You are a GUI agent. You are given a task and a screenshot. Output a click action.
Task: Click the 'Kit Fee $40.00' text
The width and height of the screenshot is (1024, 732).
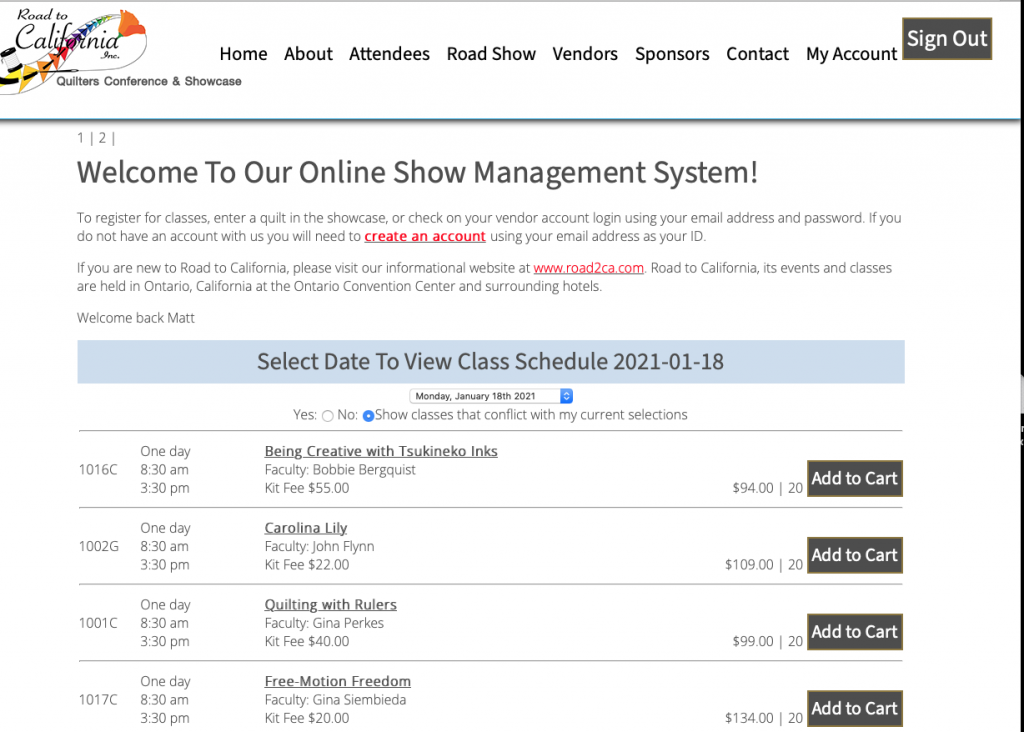pyautogui.click(x=307, y=641)
